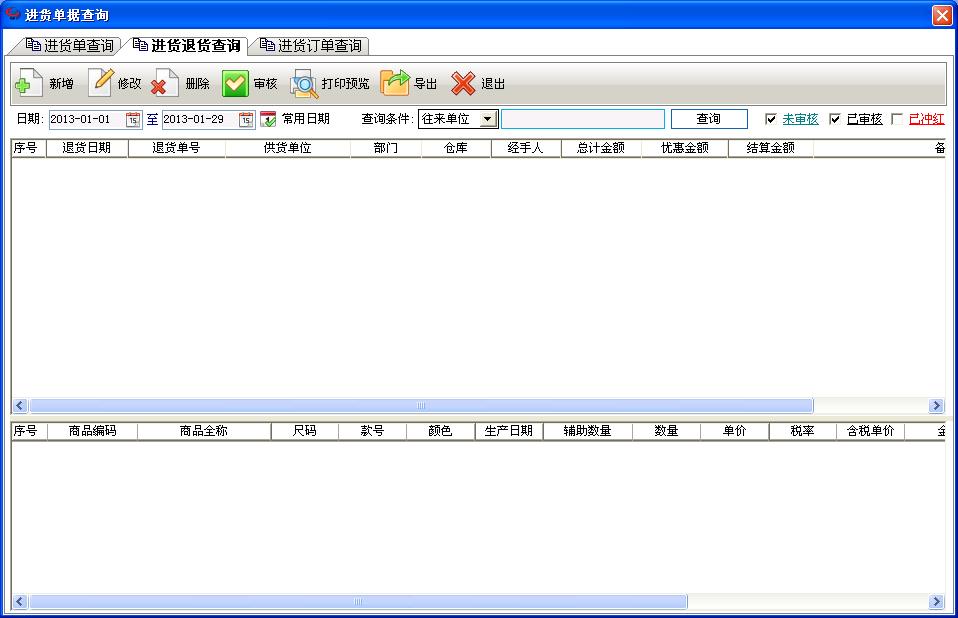
Task: Click the 颜色 column header
Action: point(441,431)
